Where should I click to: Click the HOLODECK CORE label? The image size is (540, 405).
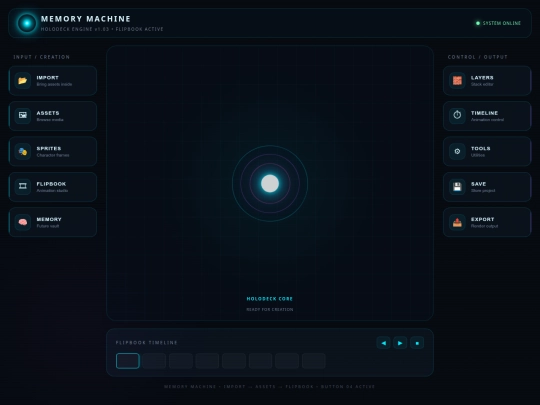point(270,299)
